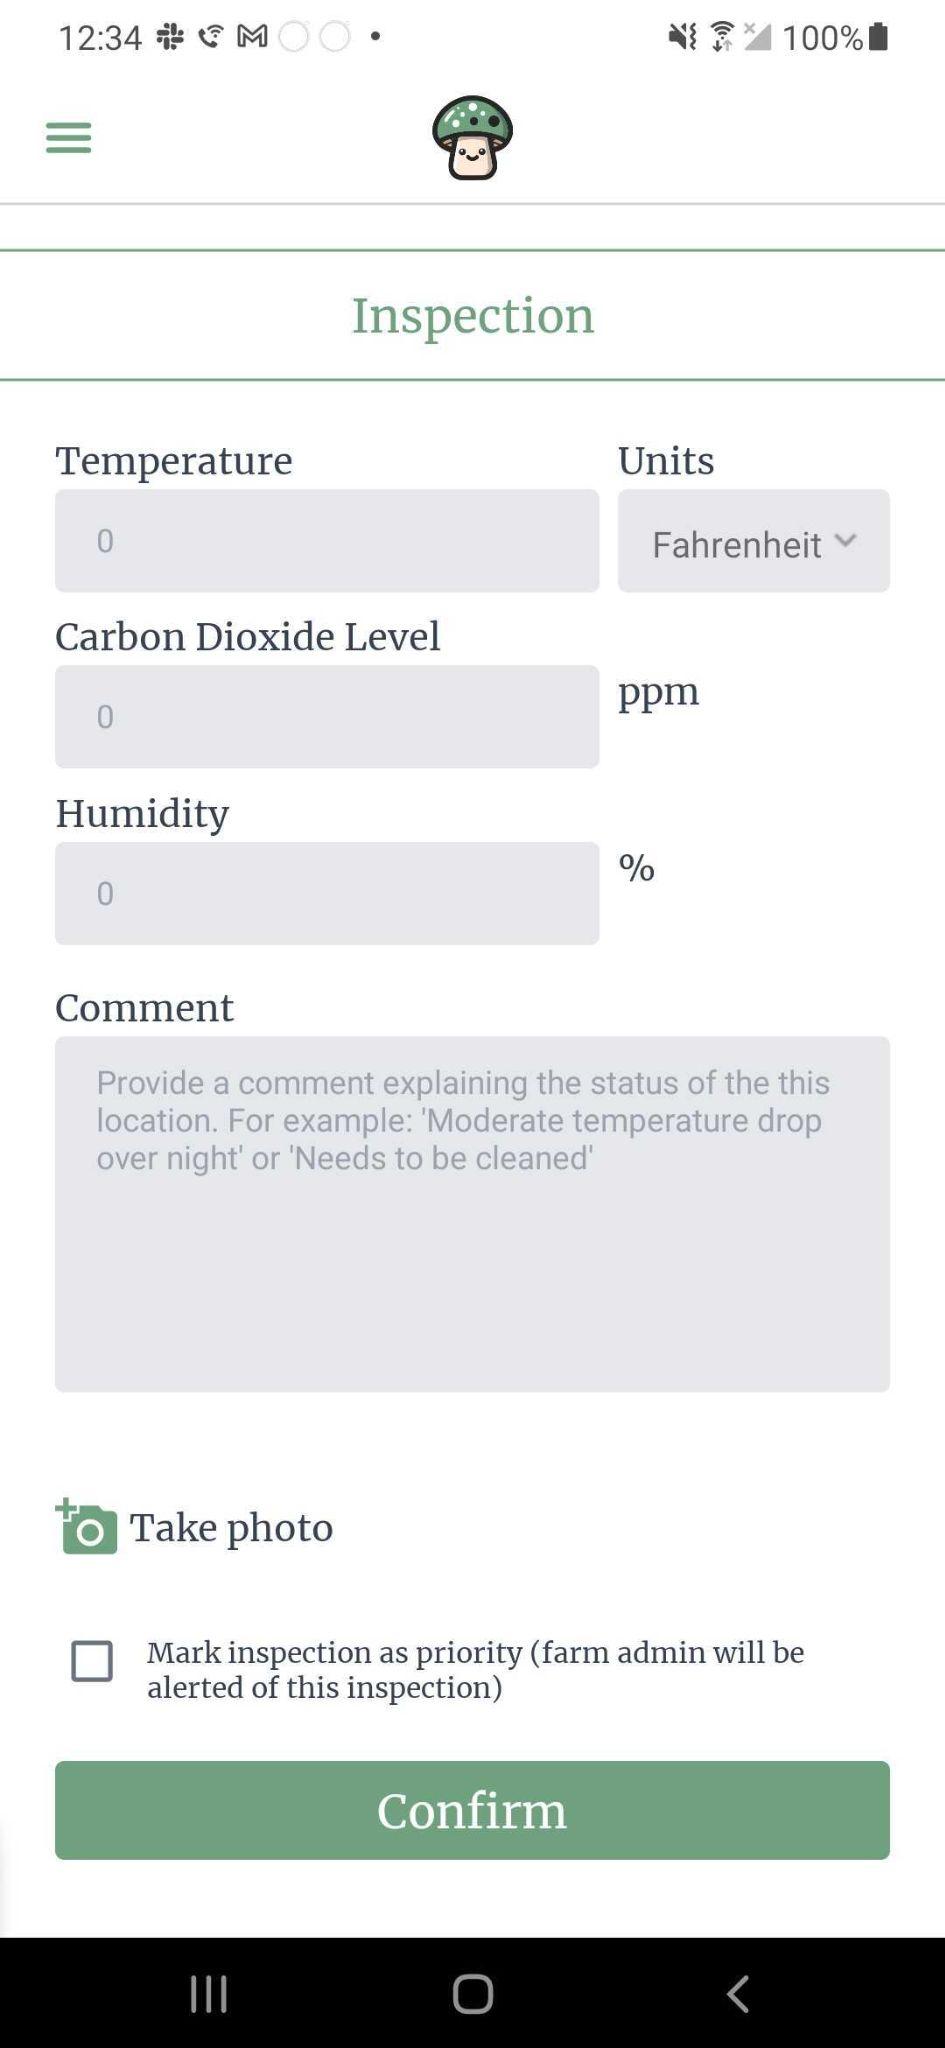Tap the muted sound status icon
This screenshot has width=945, height=2048.
point(682,37)
